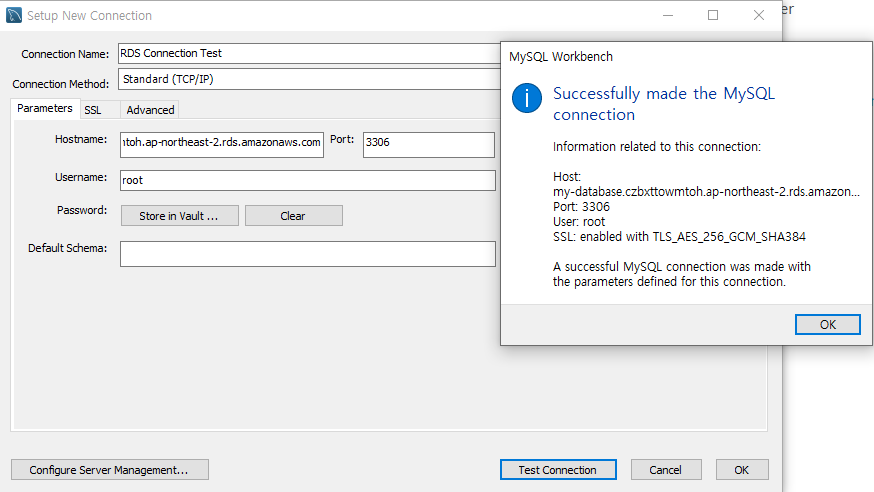This screenshot has width=874, height=492.
Task: Click the Connection Name field
Action: tap(310, 53)
